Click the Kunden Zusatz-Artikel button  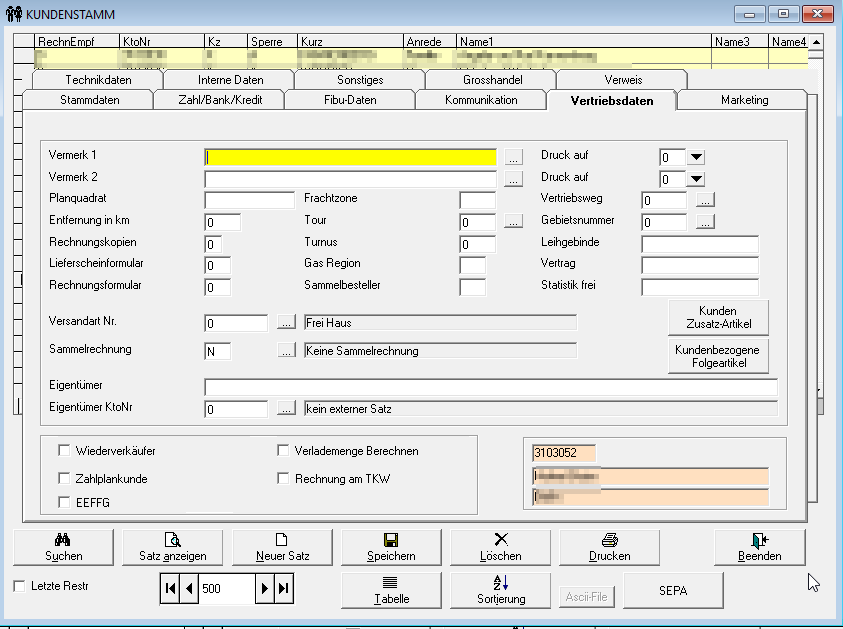point(718,318)
